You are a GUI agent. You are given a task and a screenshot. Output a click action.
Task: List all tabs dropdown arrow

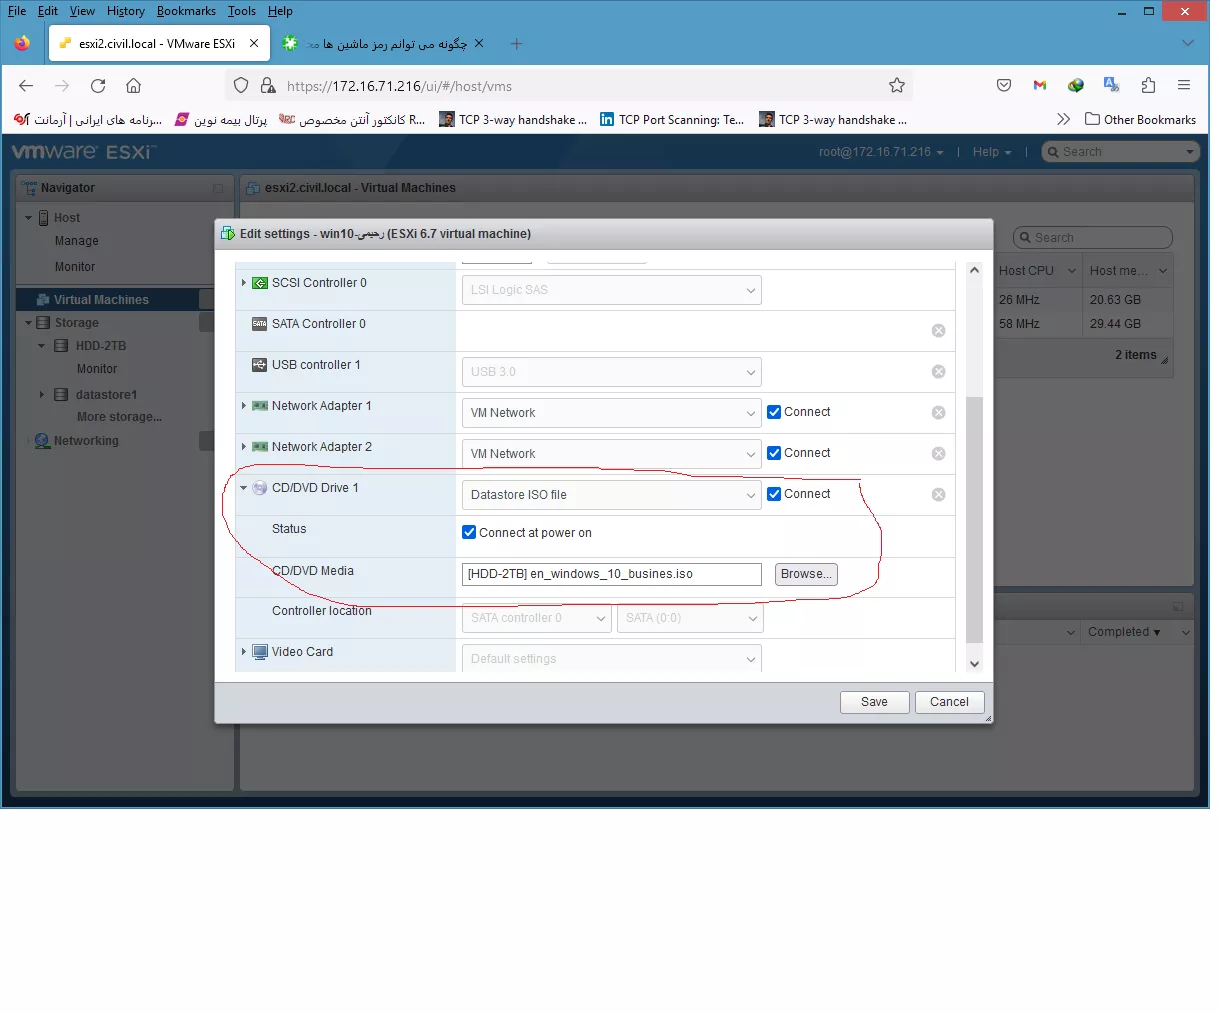[1188, 44]
